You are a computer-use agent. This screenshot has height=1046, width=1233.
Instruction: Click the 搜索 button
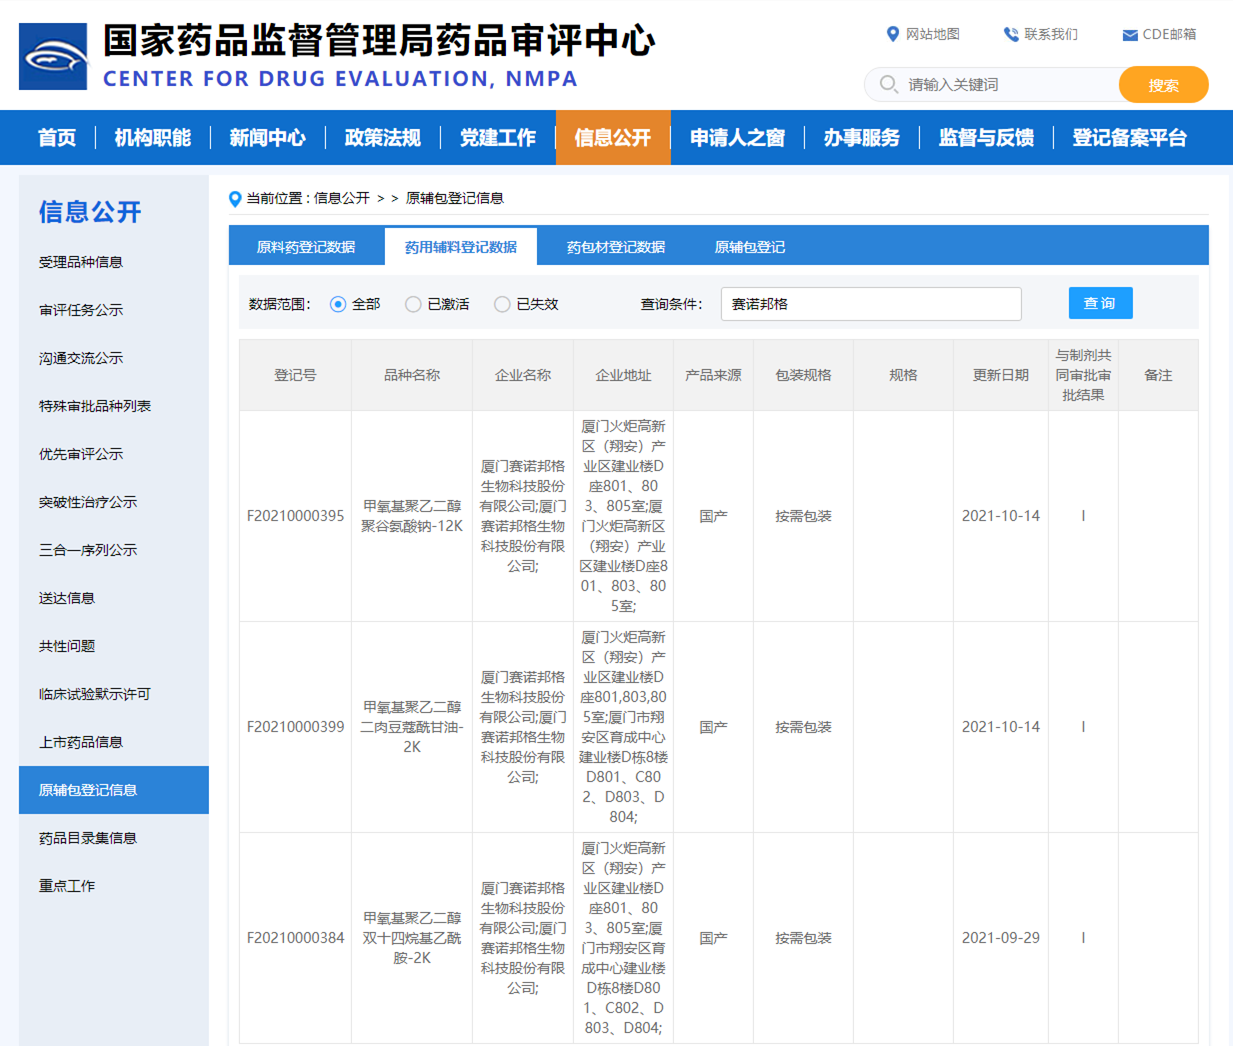tap(1163, 84)
